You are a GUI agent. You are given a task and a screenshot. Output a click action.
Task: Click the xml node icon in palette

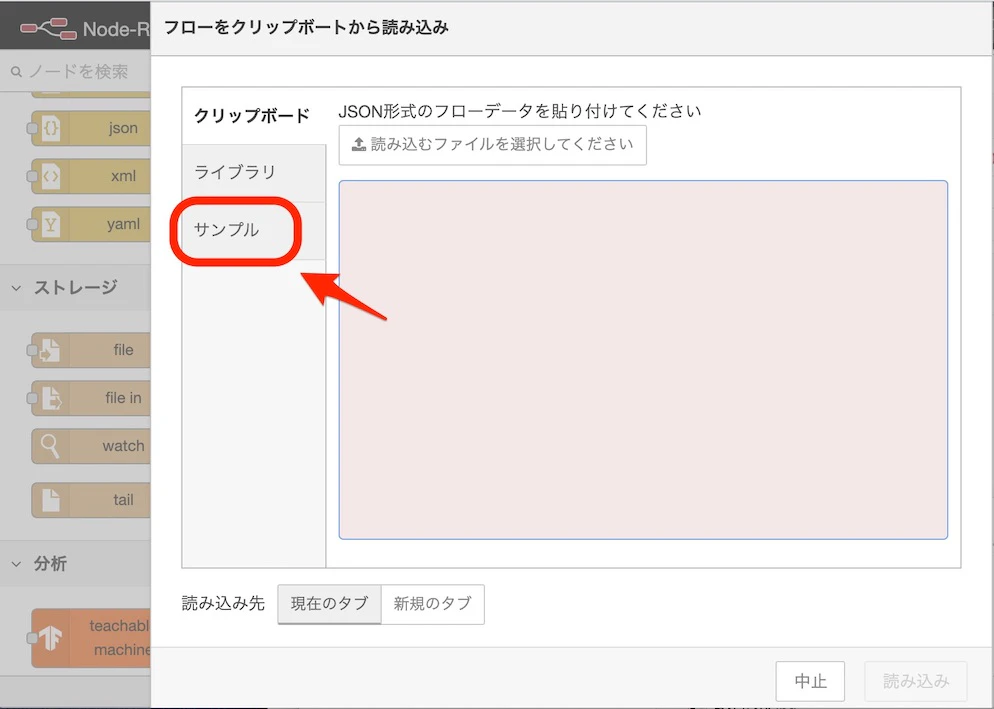click(51, 176)
